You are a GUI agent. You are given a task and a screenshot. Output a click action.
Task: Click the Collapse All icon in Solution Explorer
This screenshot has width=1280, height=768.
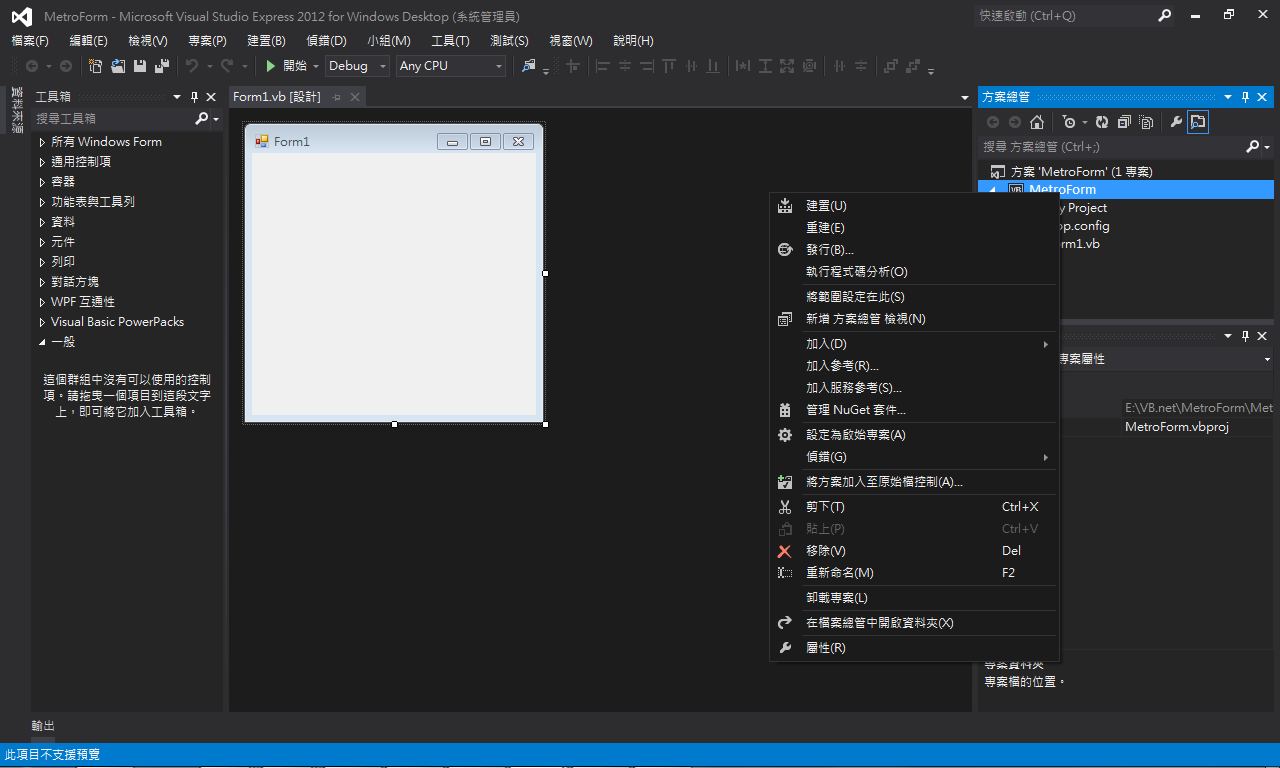1124,122
